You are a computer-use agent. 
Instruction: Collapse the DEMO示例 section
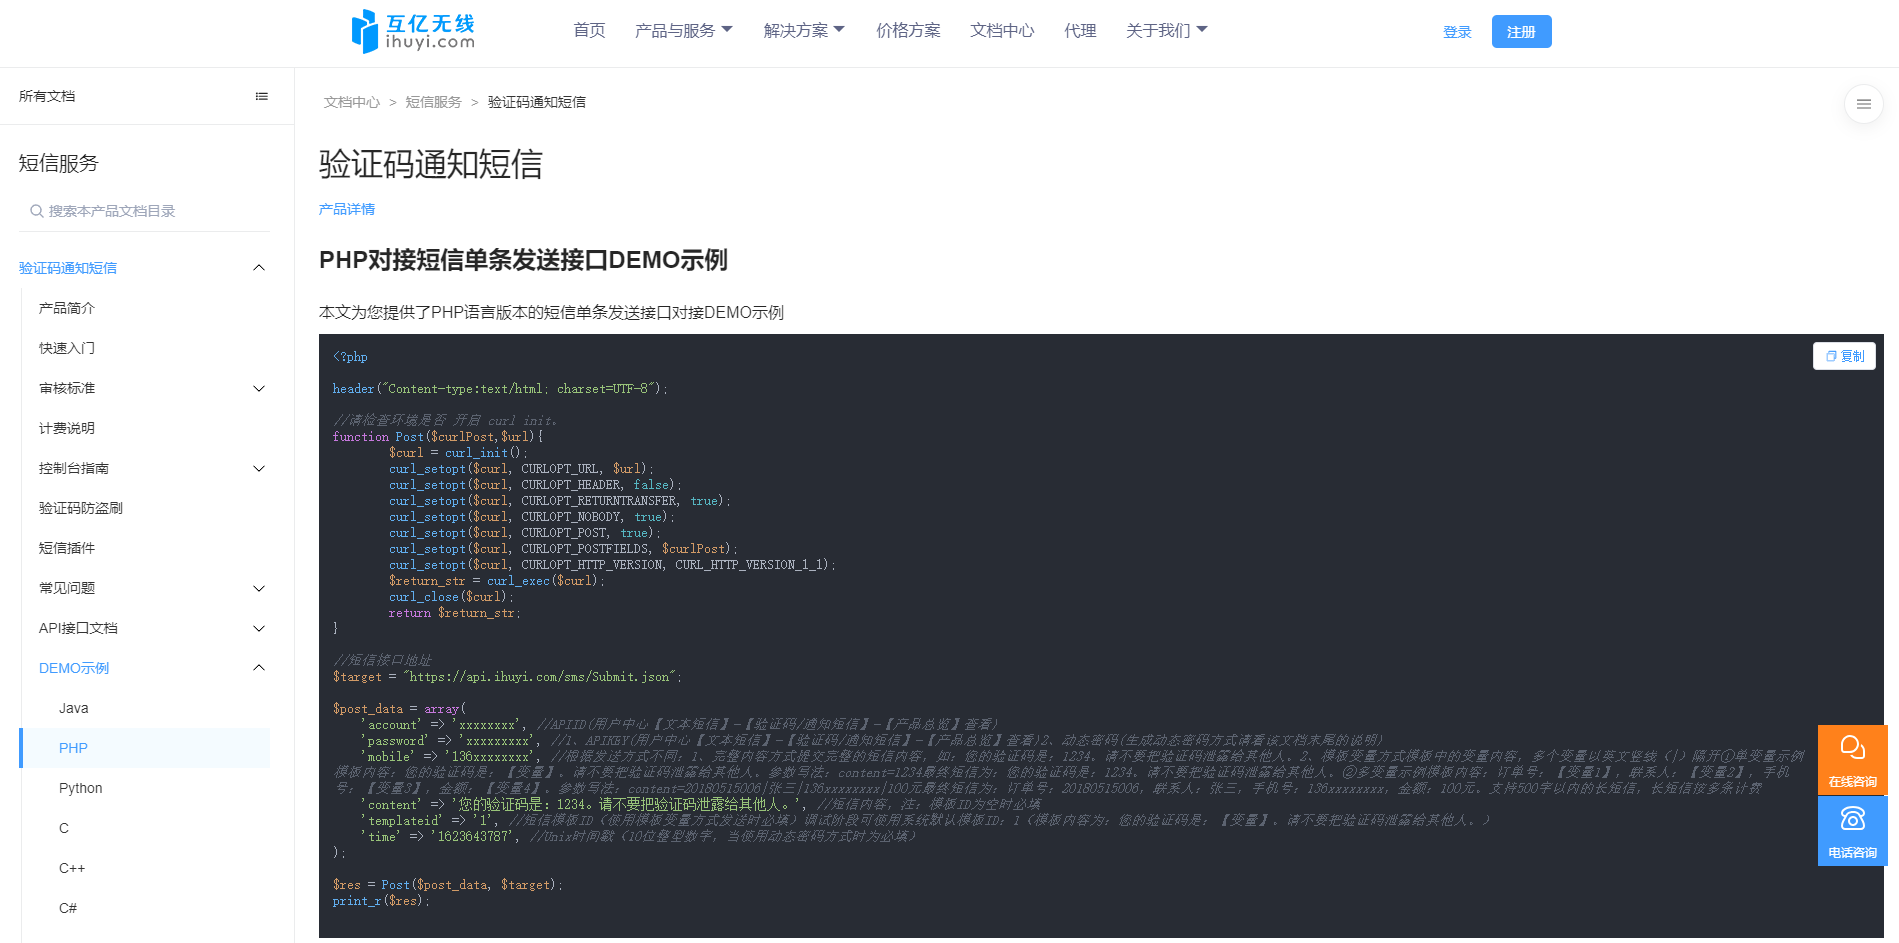coord(259,668)
